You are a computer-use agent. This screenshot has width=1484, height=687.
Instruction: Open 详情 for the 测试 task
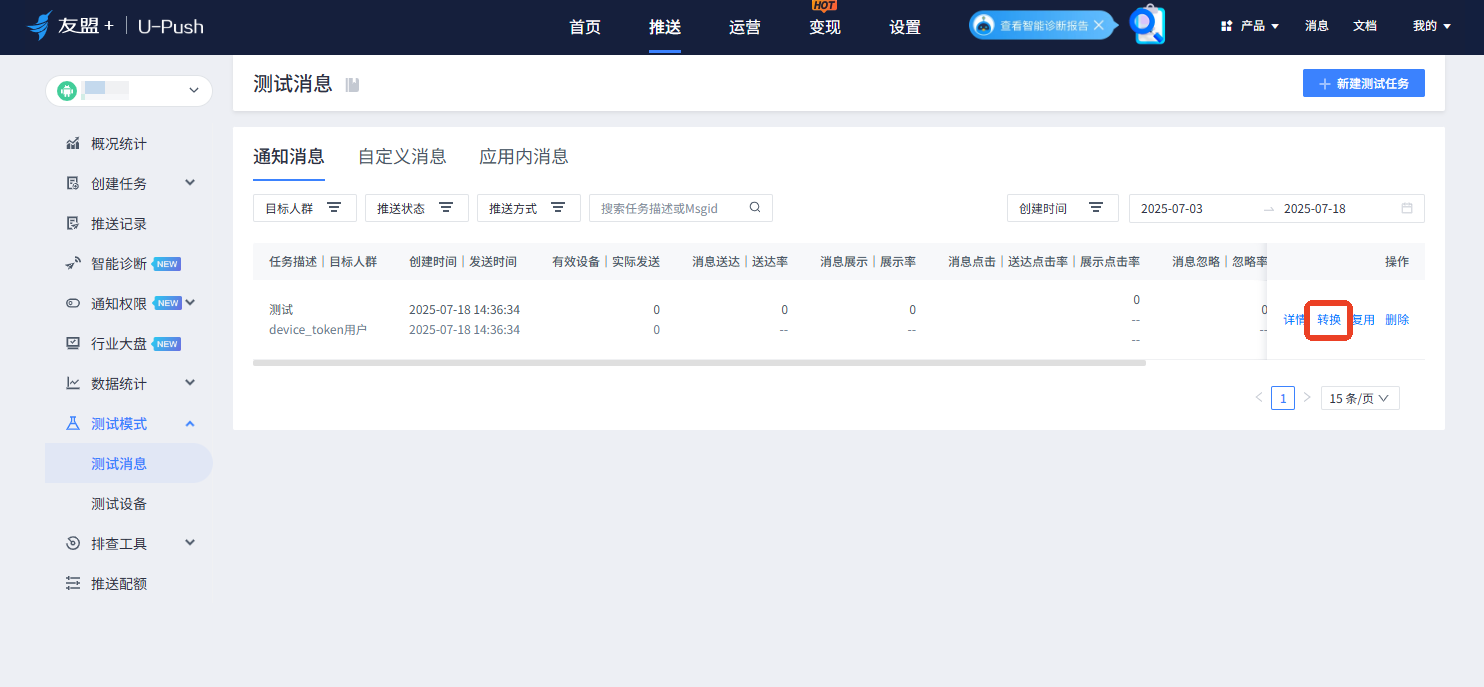pos(1294,320)
